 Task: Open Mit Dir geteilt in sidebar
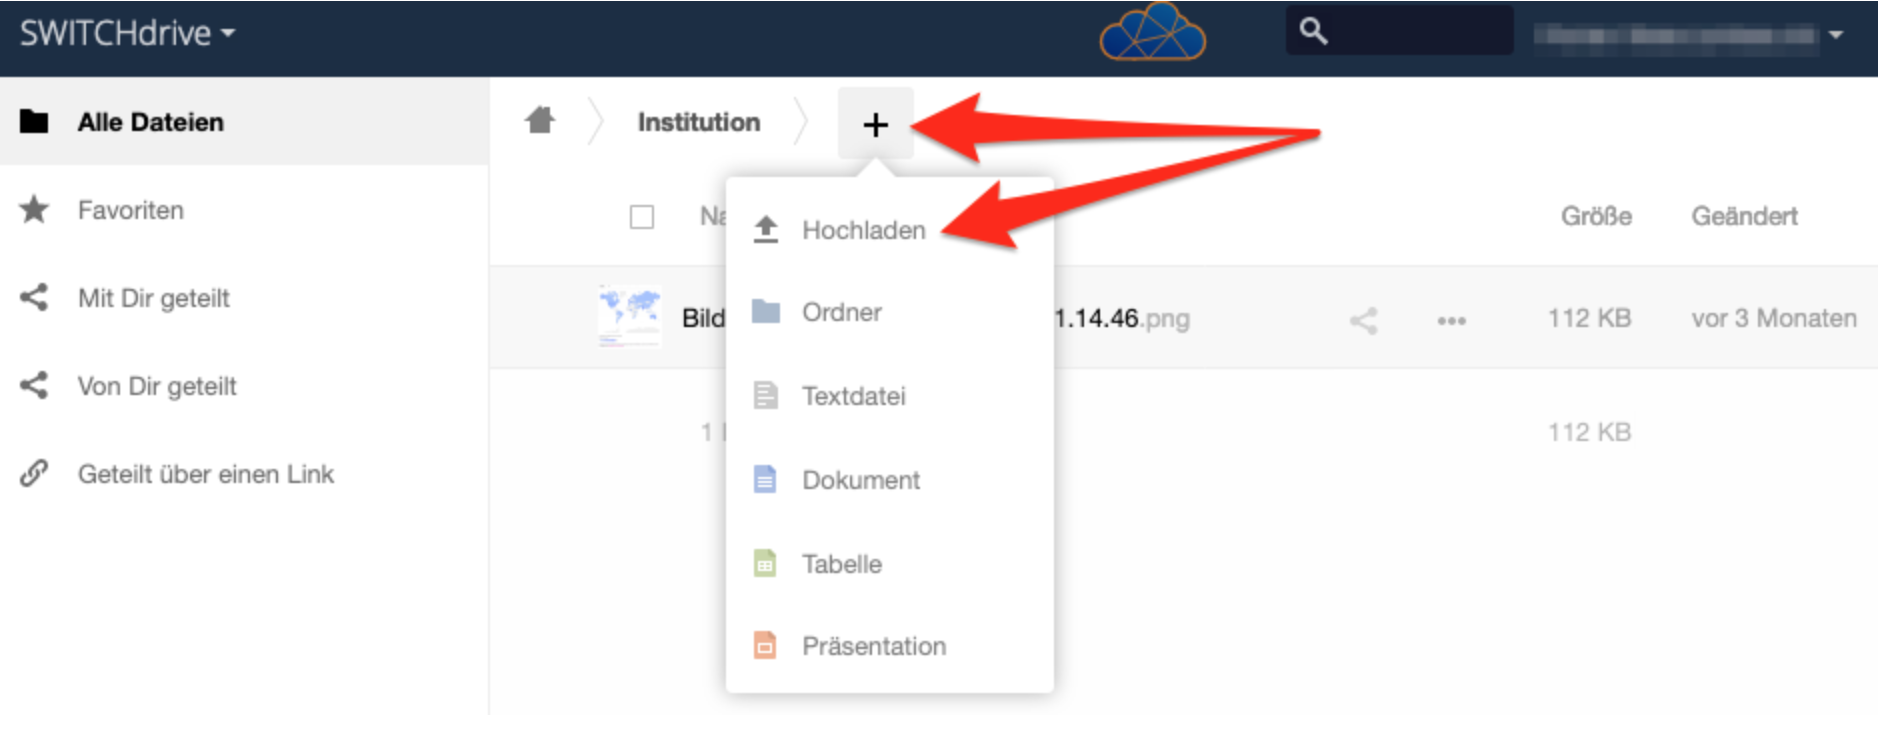(153, 298)
